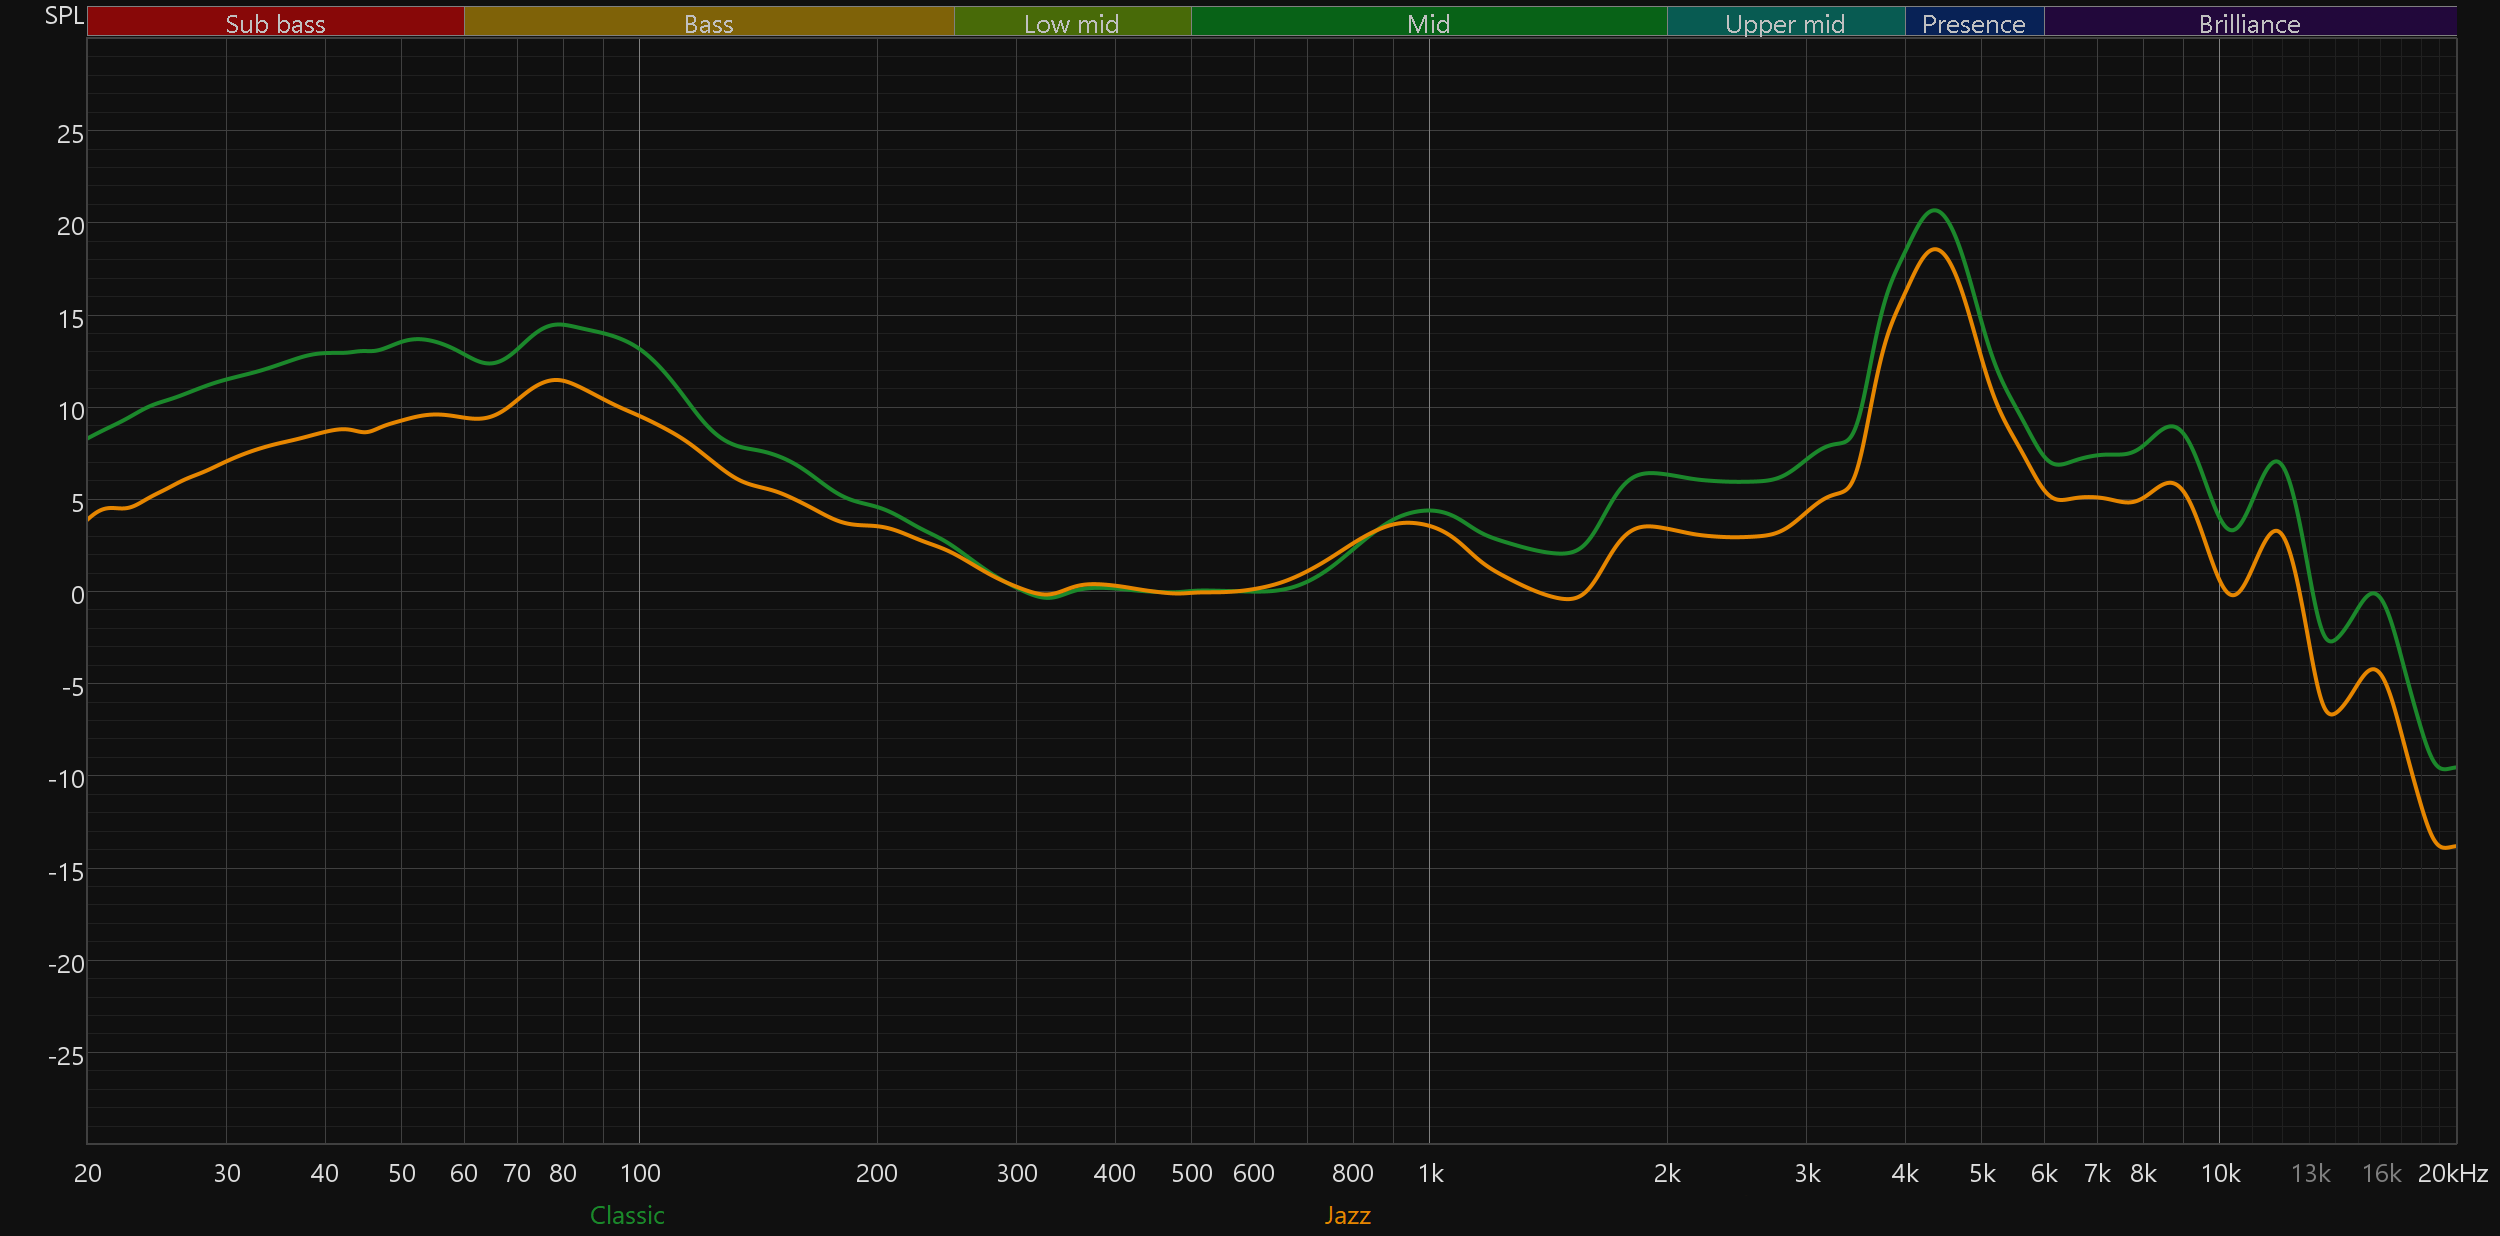Click the 1k frequency axis label
The width and height of the screenshot is (2500, 1236).
[1430, 1173]
